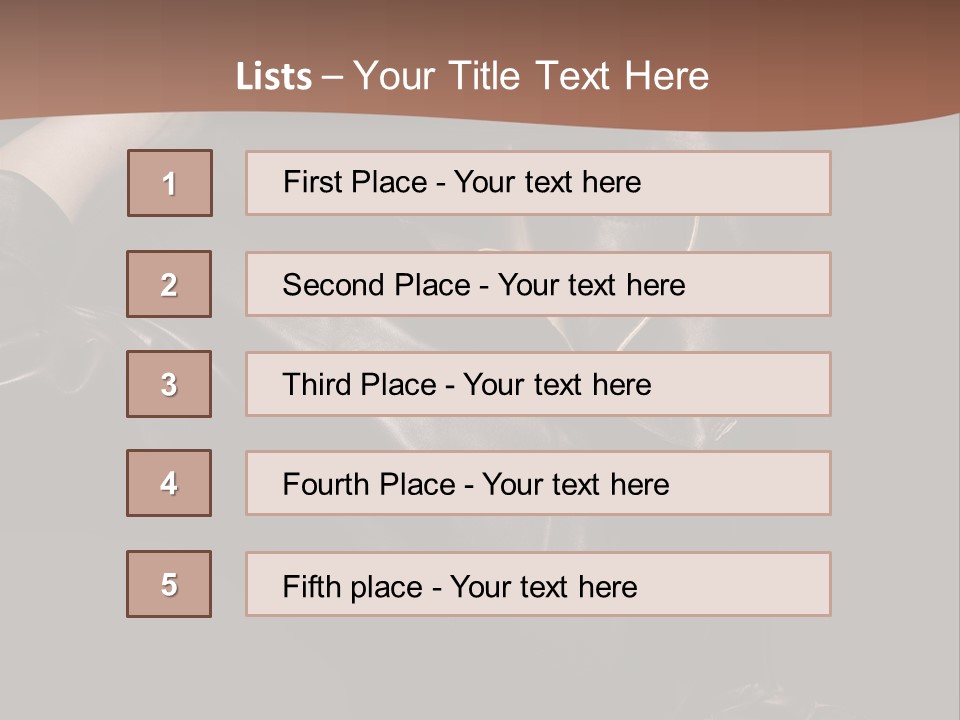
Task: Click Your text here in Second Place row
Action: (591, 285)
